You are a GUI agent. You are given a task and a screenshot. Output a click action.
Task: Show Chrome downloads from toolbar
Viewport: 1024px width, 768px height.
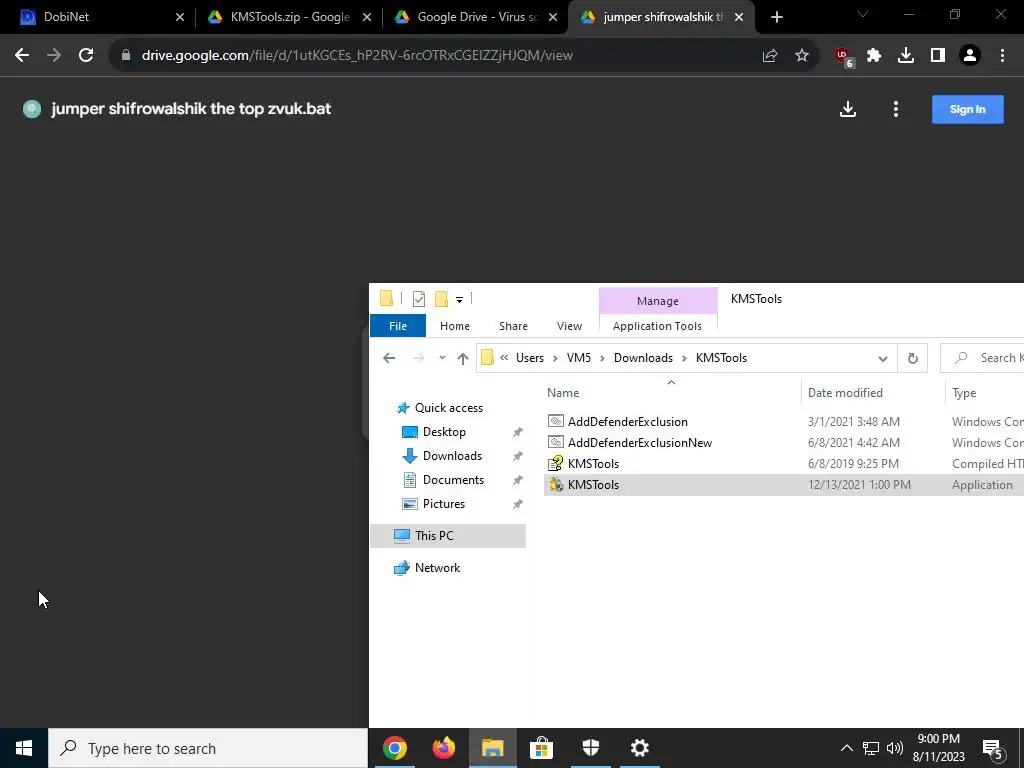[x=906, y=56]
